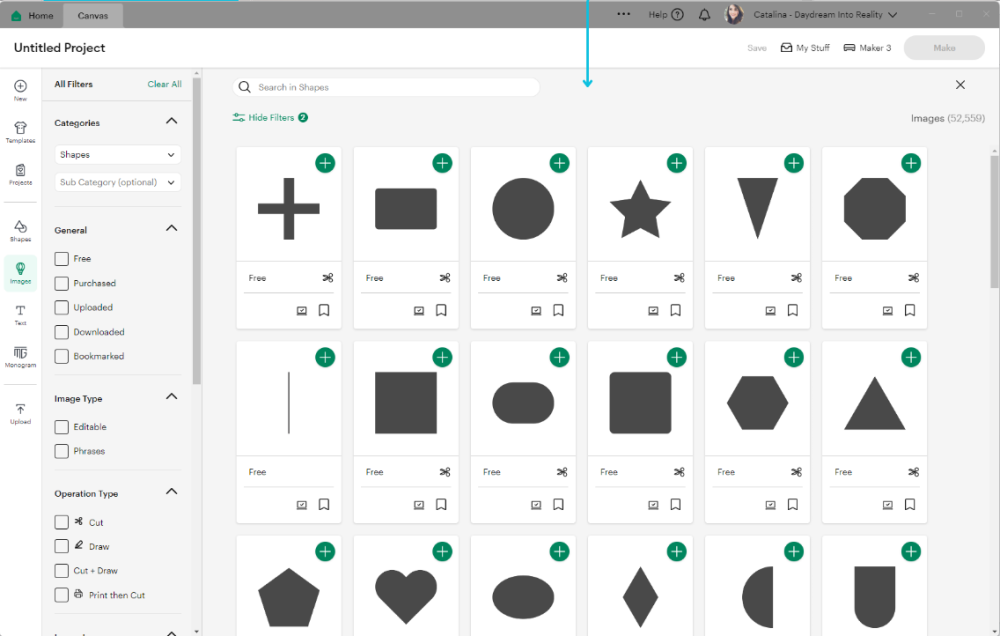
Task: Collapse the Image Type filter section
Action: tap(172, 397)
